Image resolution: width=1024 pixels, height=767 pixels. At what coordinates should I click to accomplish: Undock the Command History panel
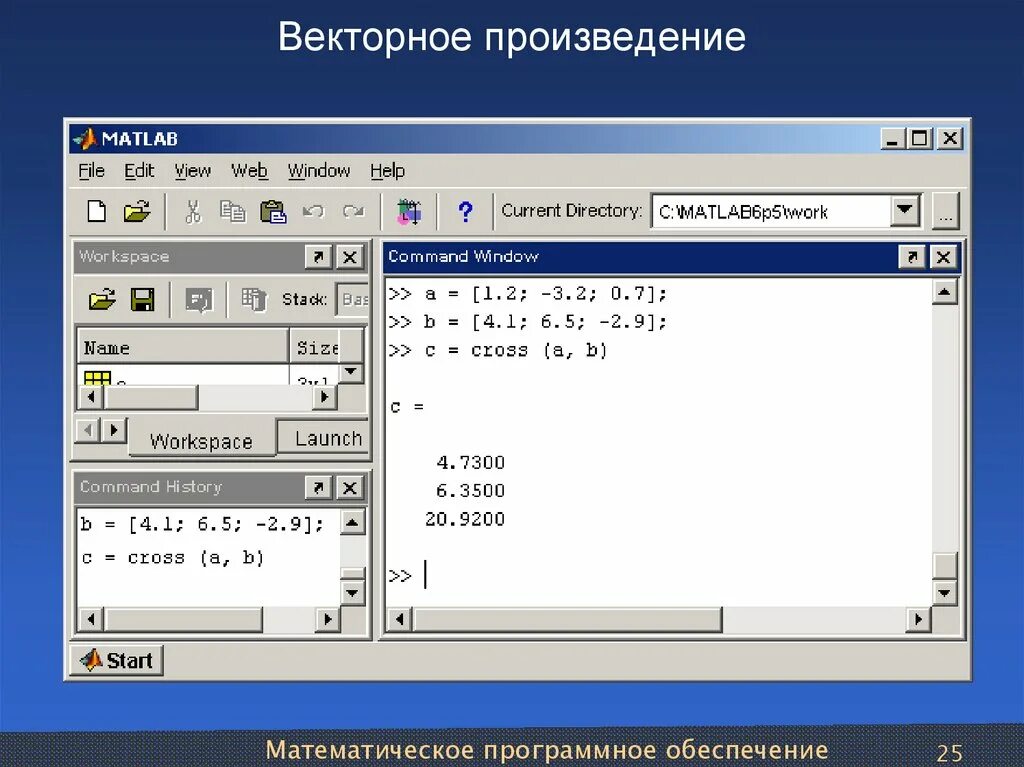319,487
